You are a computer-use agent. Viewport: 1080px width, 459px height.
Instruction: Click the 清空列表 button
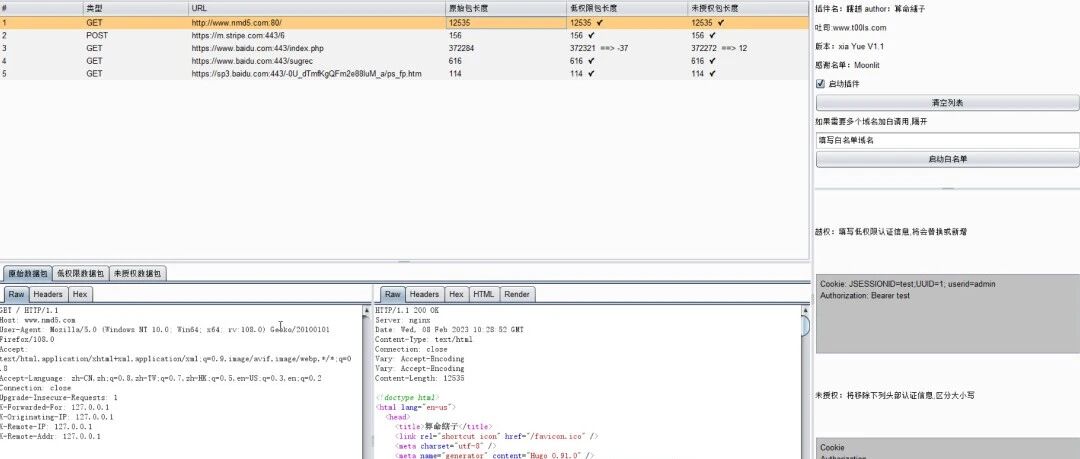(x=947, y=103)
